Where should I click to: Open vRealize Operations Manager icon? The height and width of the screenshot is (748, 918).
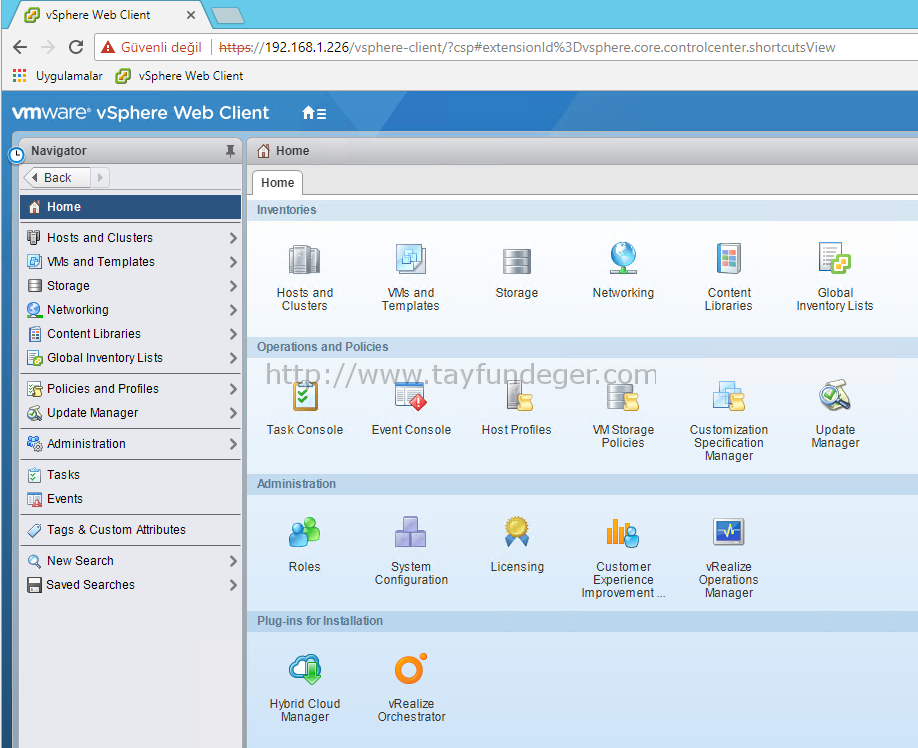pyautogui.click(x=728, y=532)
